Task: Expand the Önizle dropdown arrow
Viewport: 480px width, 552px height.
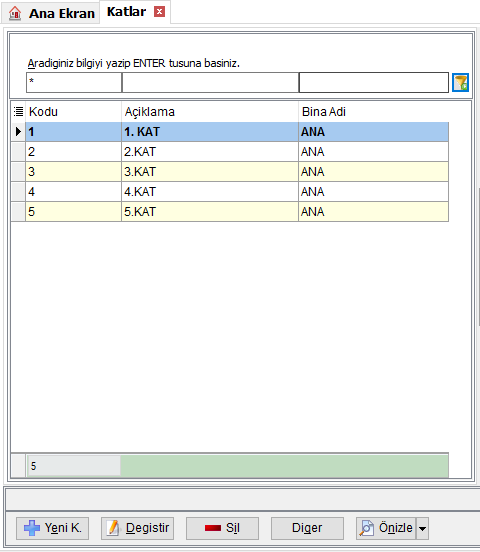Action: [422, 528]
